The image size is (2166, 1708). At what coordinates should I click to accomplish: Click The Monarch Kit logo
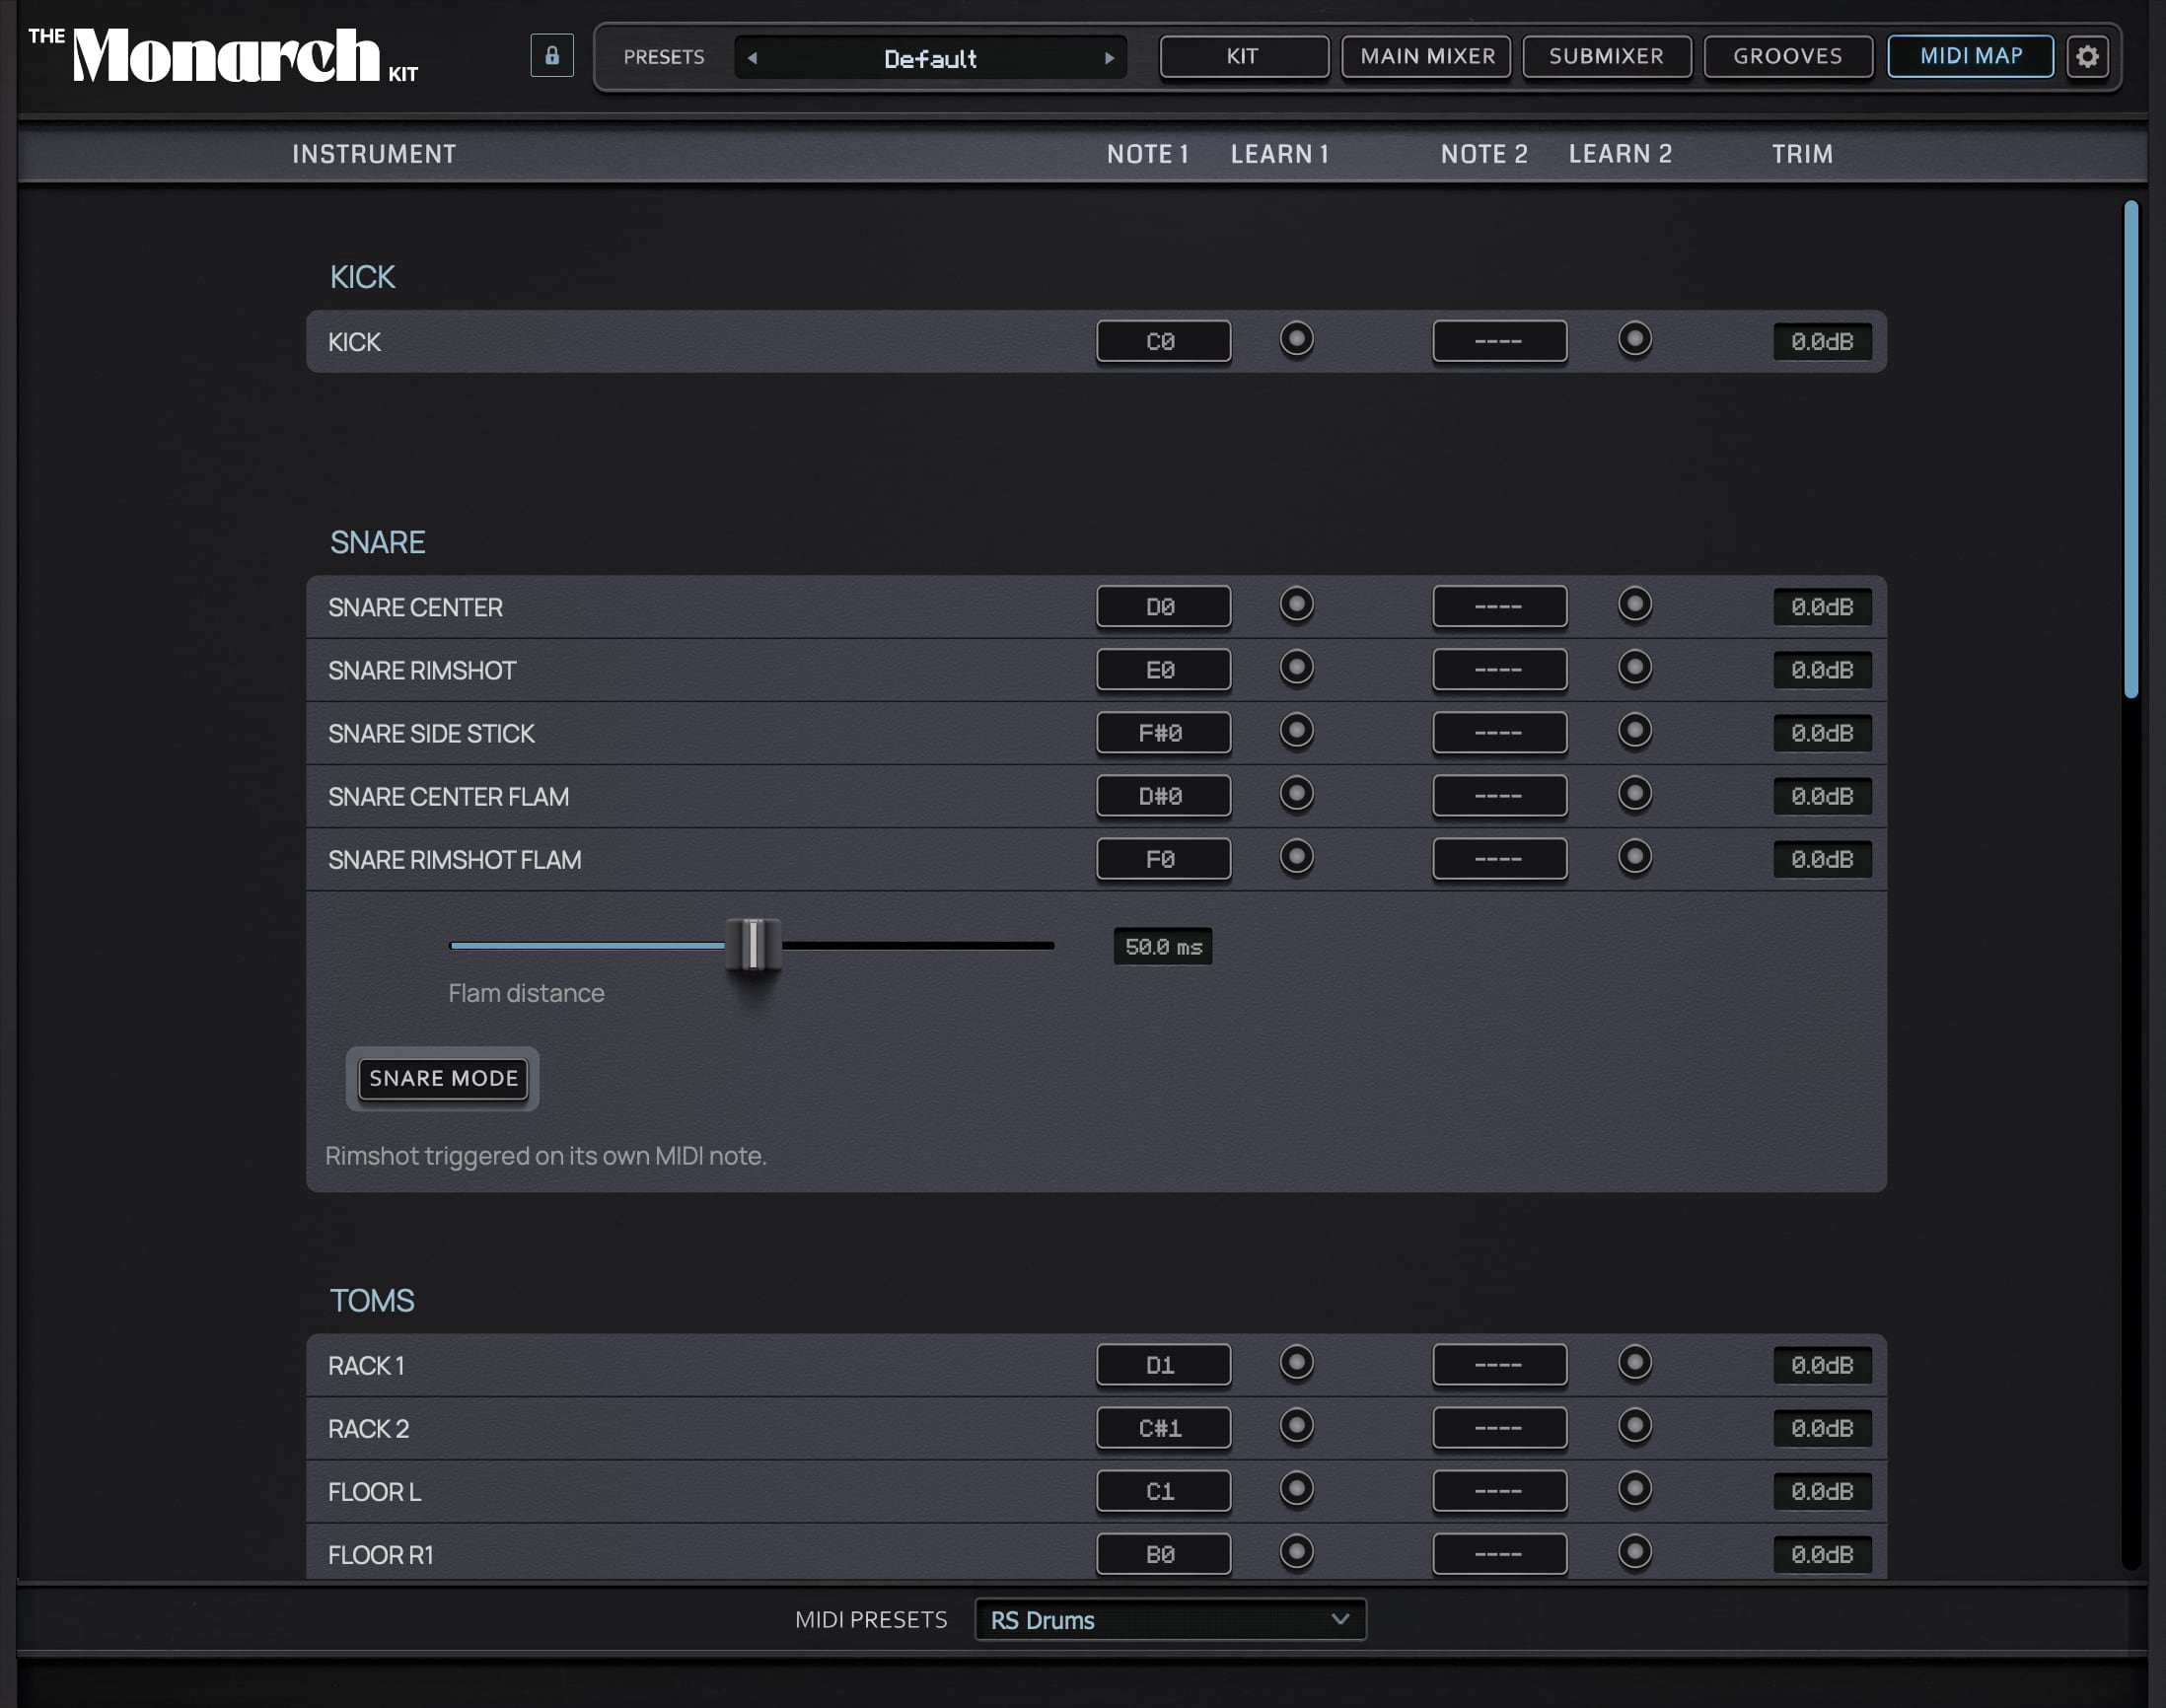click(x=223, y=55)
